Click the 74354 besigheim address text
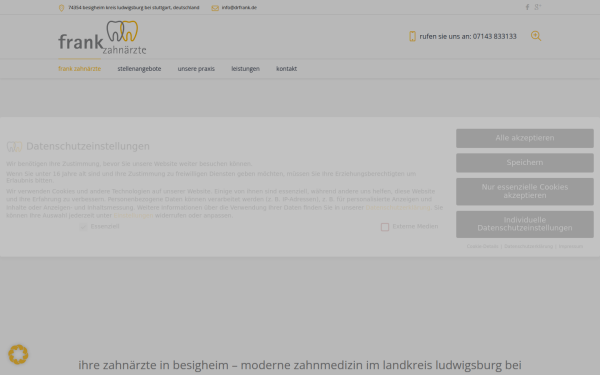This screenshot has width=600, height=375. 134,8
